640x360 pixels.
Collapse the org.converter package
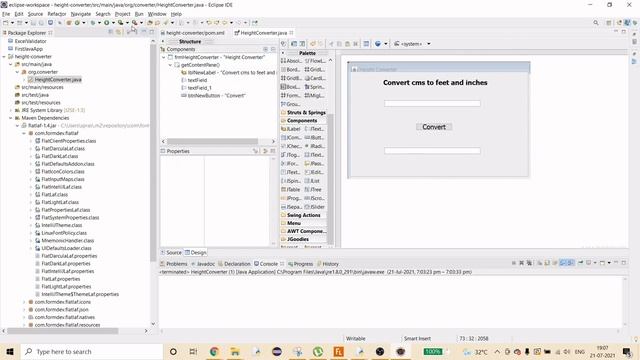18,72
